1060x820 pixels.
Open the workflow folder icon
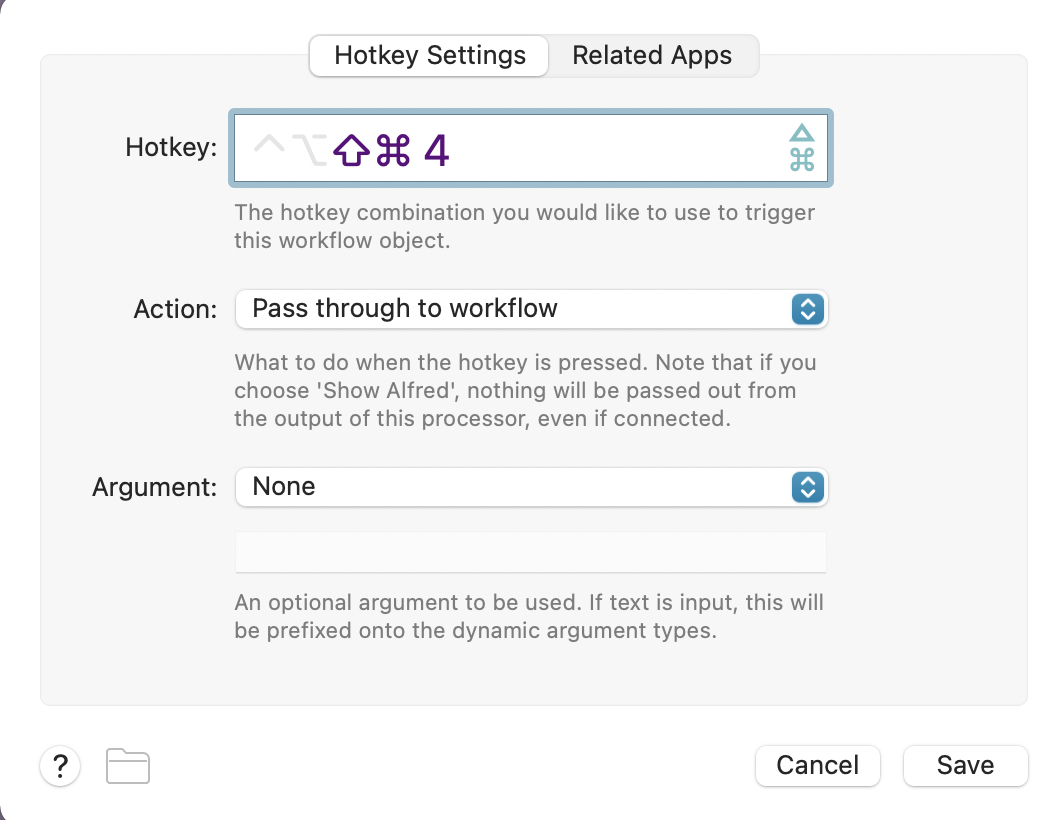point(128,766)
